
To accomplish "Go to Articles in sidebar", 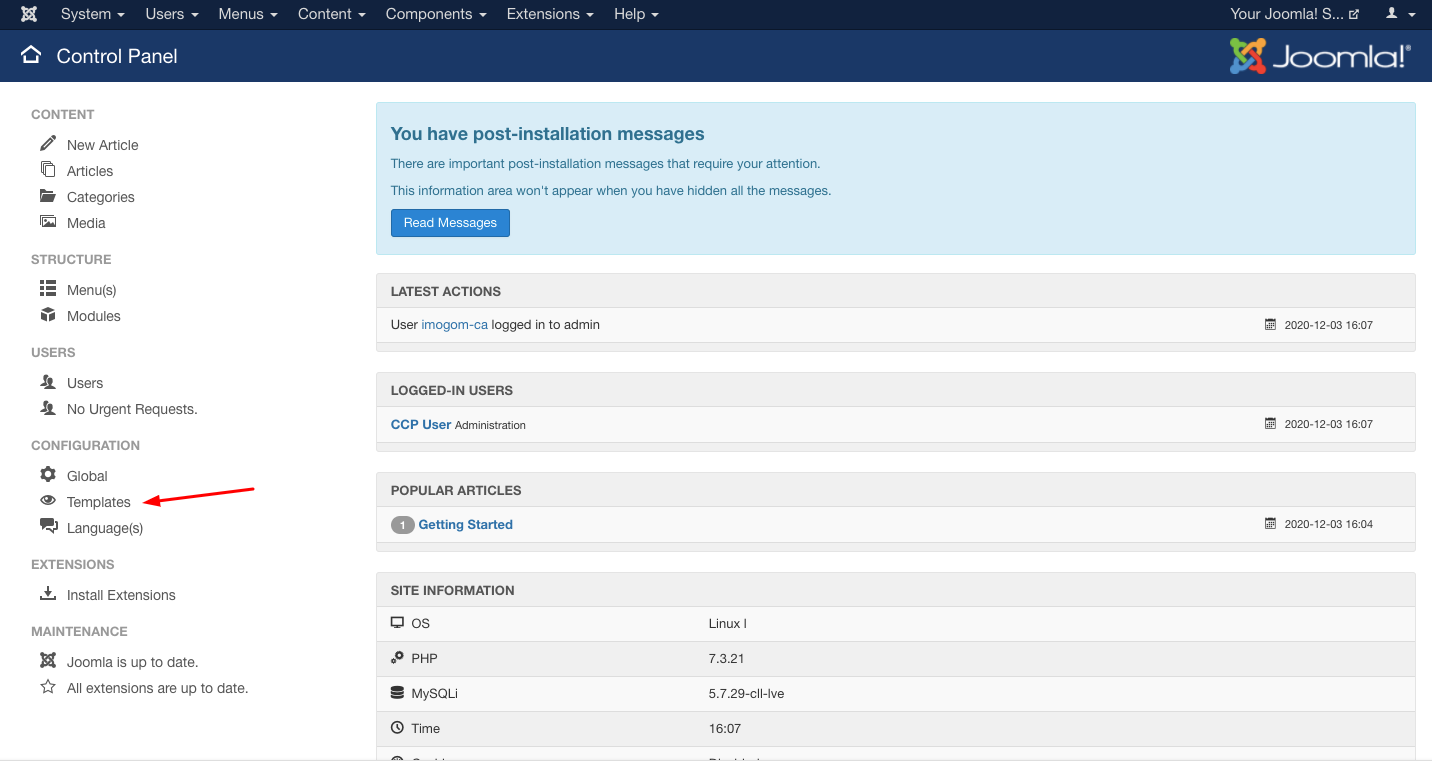I will tap(90, 171).
